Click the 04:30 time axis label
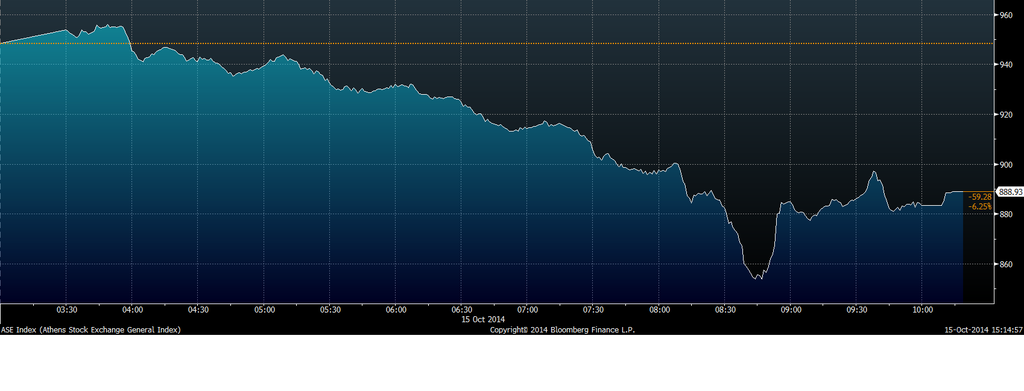1024x391 pixels. pyautogui.click(x=199, y=310)
